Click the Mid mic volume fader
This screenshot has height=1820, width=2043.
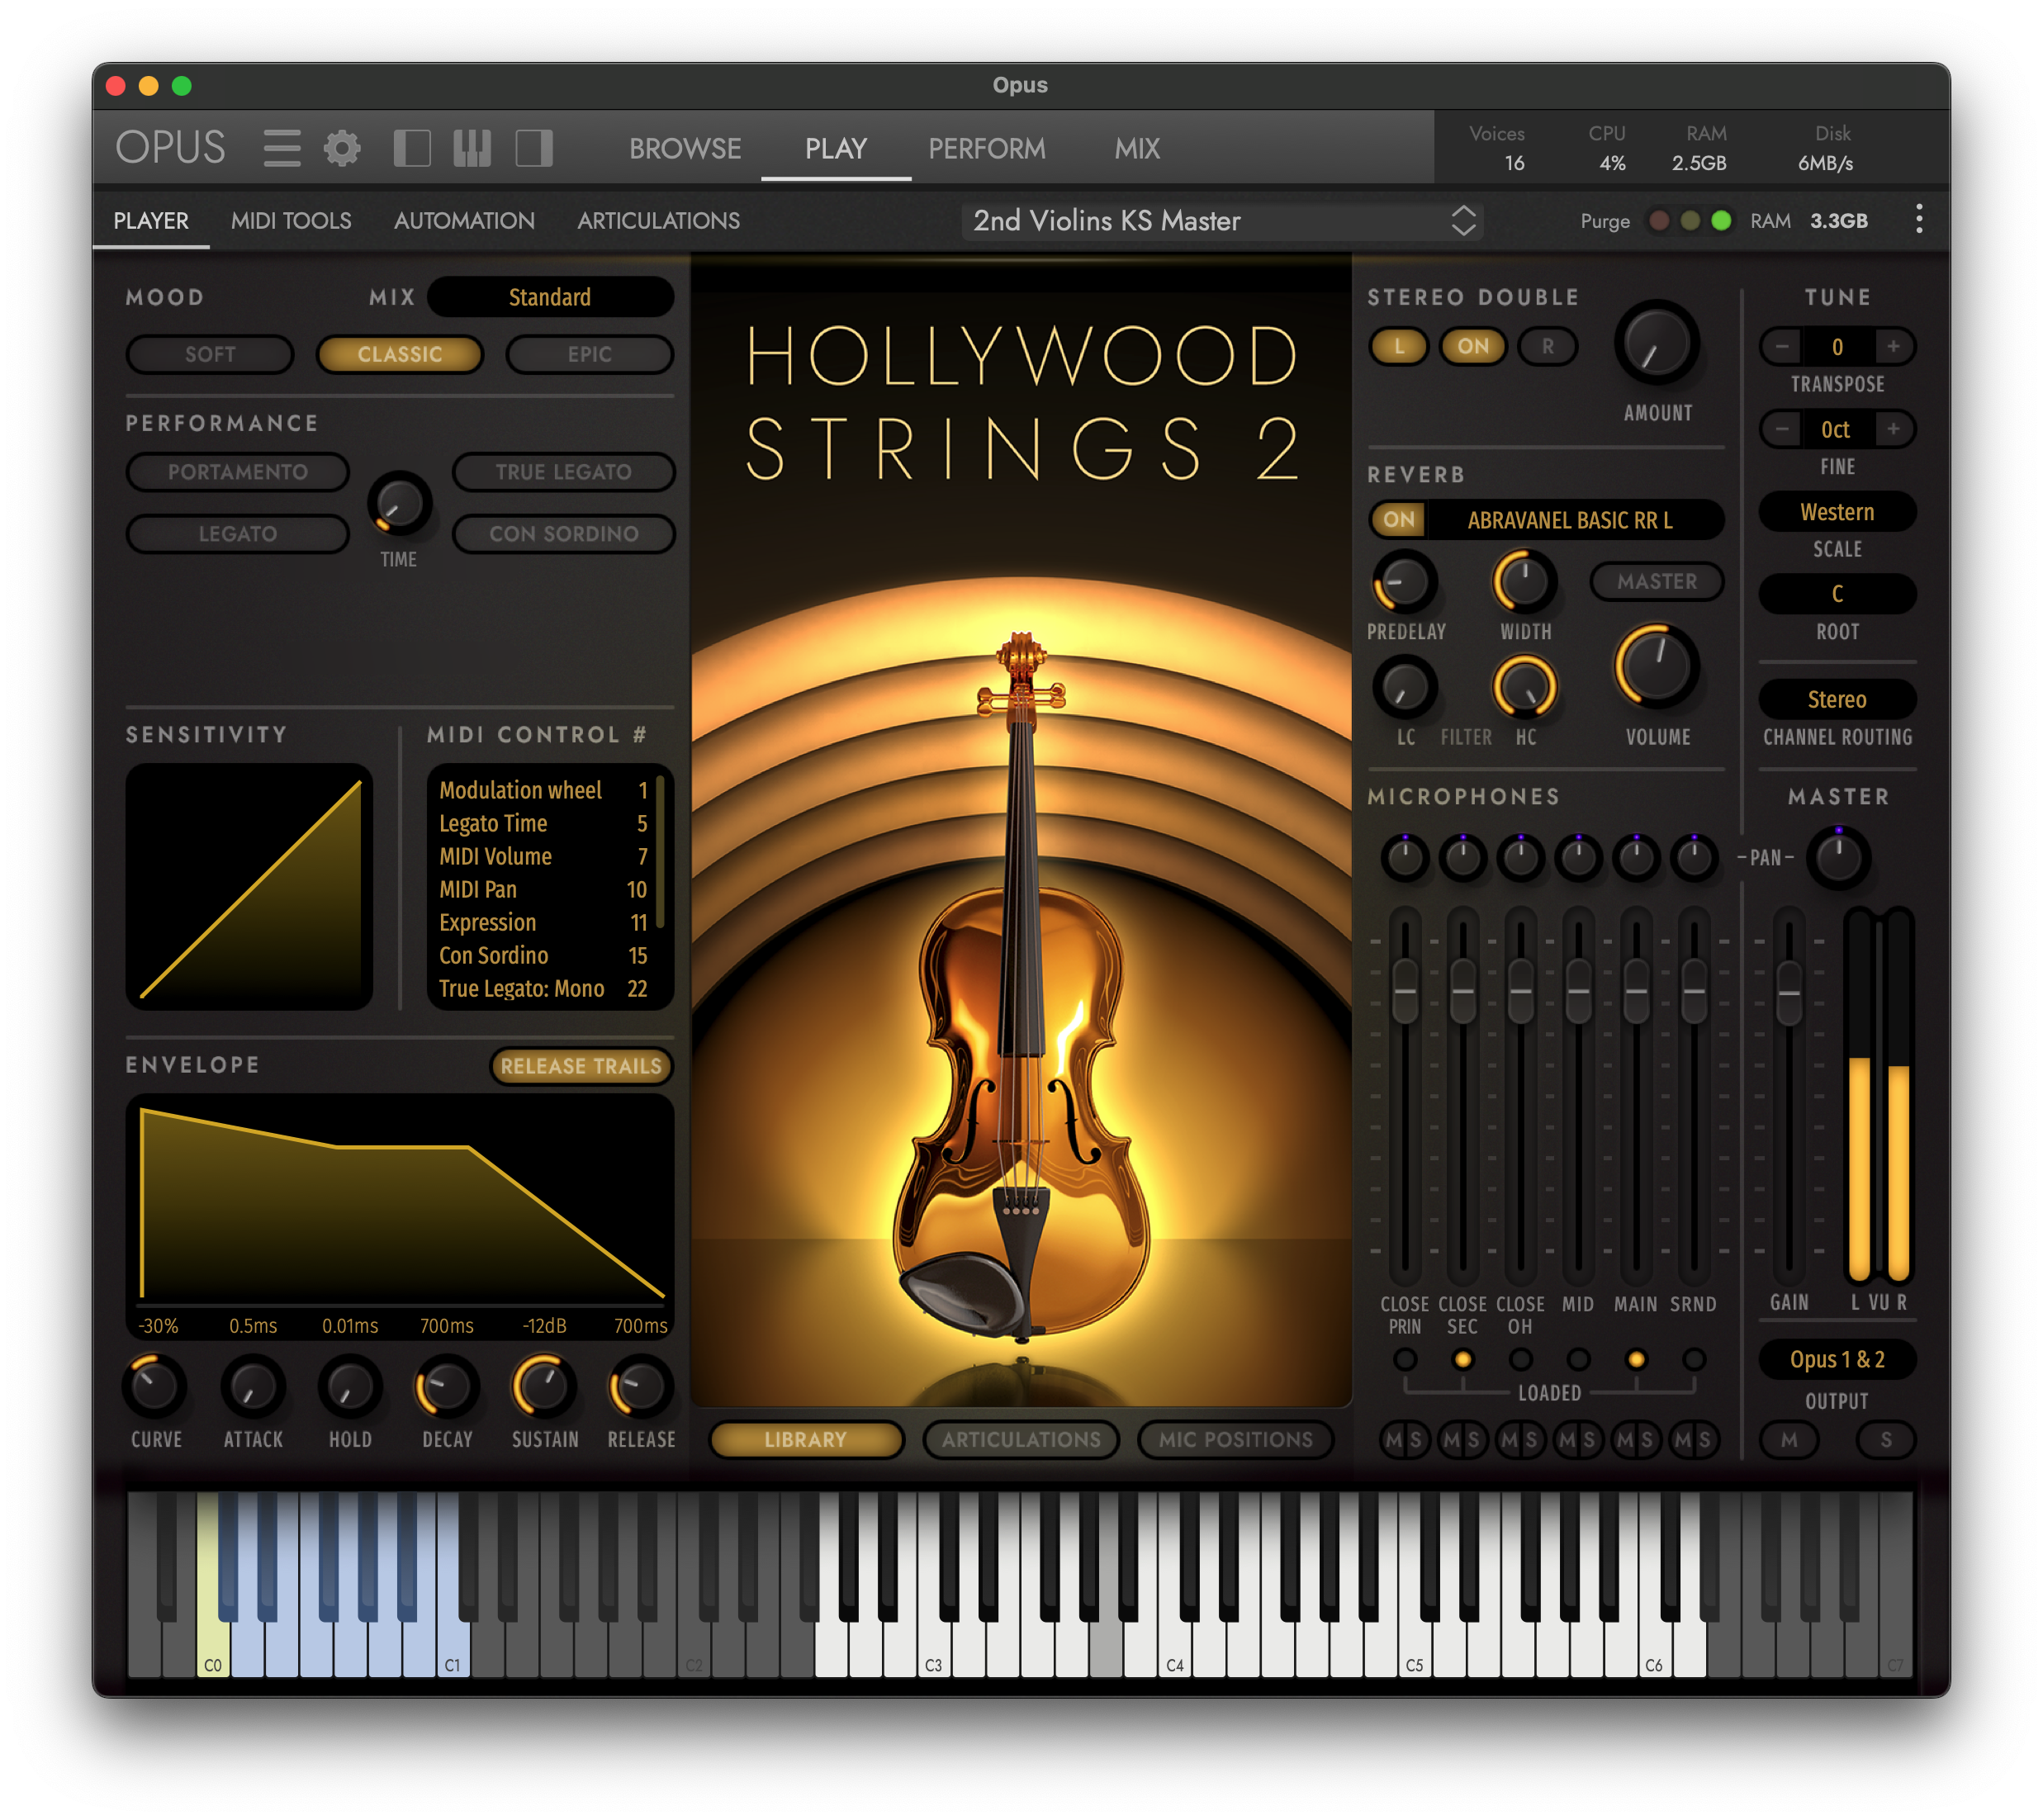(x=1578, y=991)
